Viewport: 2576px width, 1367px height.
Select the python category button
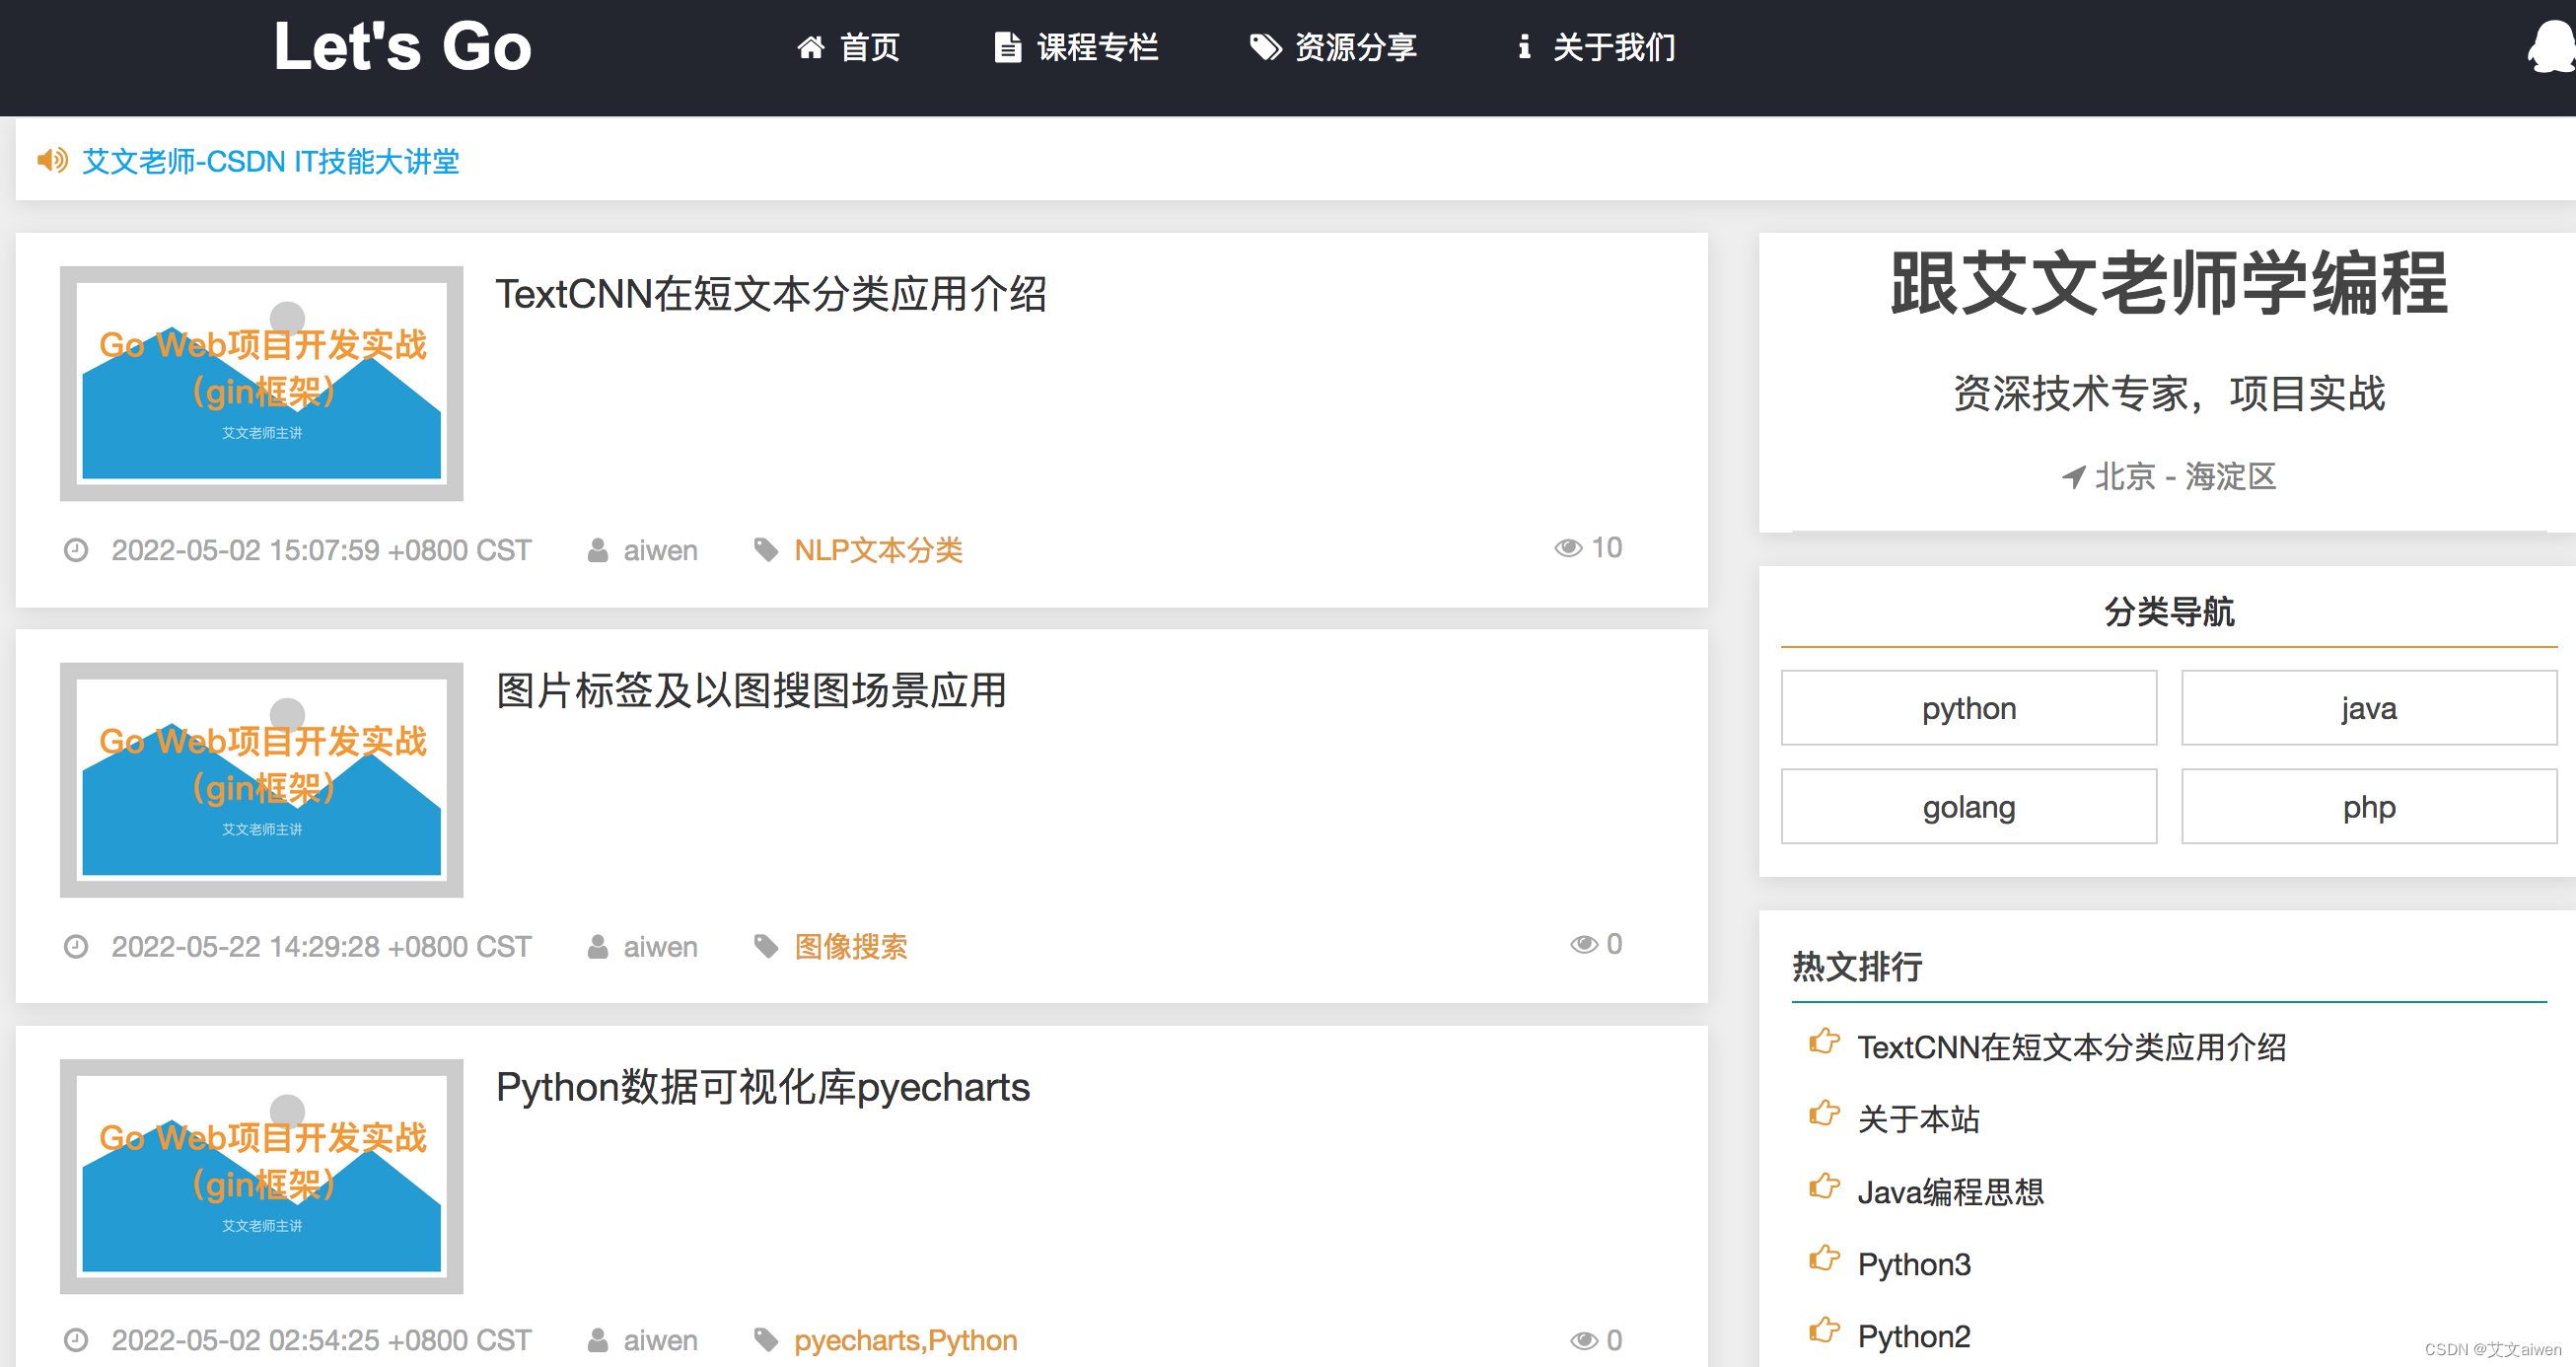pyautogui.click(x=1968, y=708)
